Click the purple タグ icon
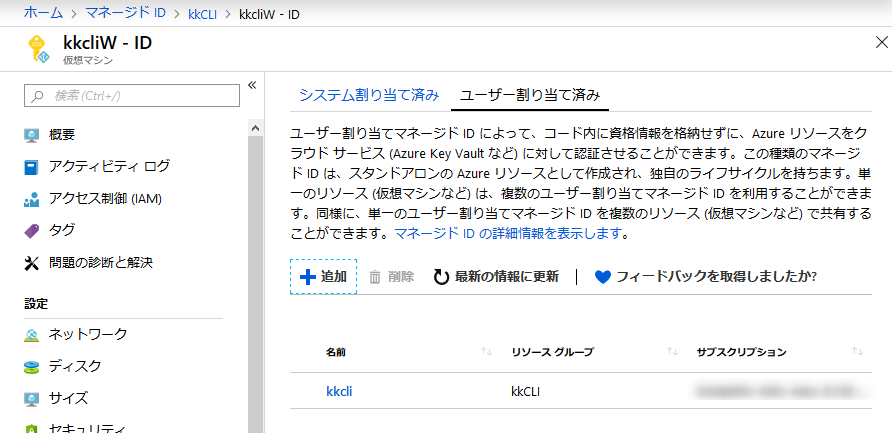The image size is (892, 433). [x=32, y=231]
